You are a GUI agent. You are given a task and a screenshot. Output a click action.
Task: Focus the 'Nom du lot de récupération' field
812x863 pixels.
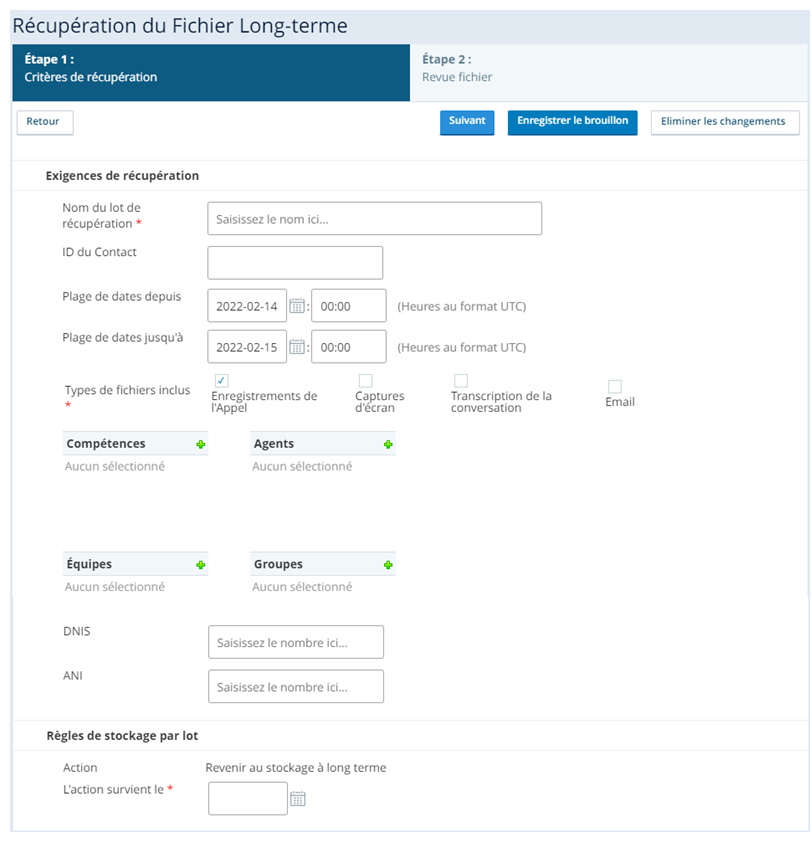point(374,218)
